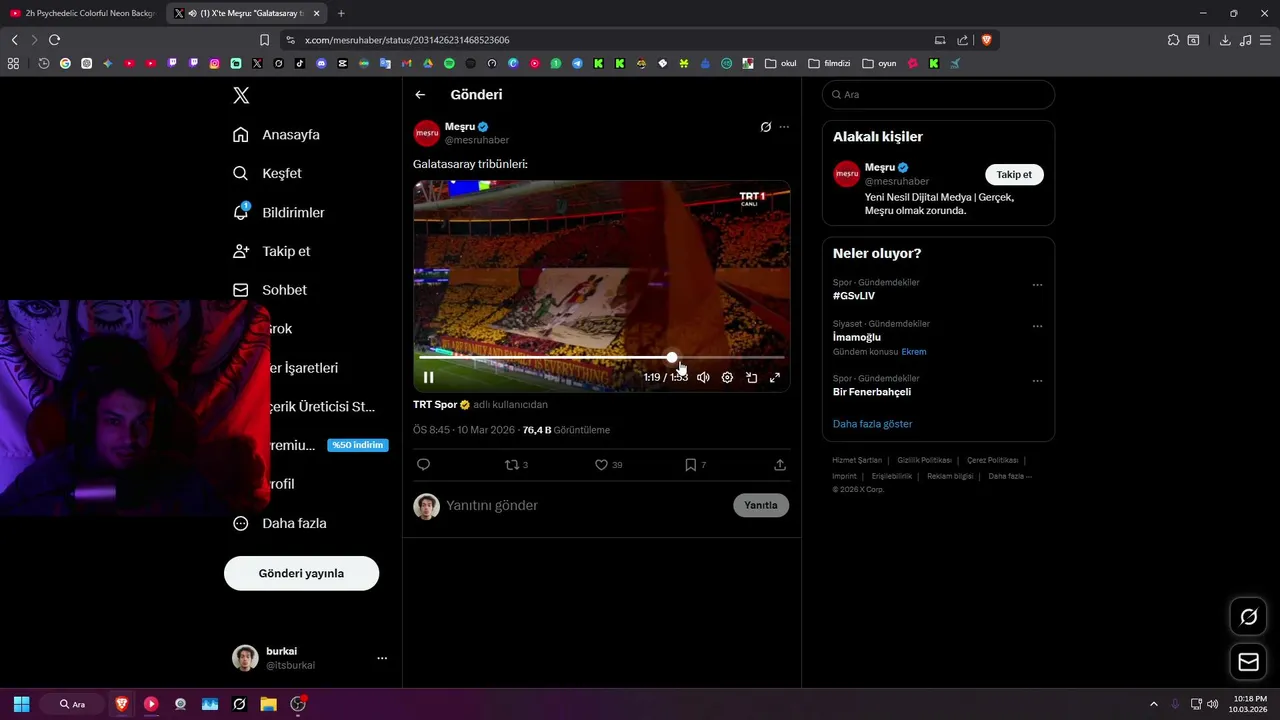This screenshot has height=720, width=1280.
Task: Open Meşru profile avatar on the post
Action: 427,133
